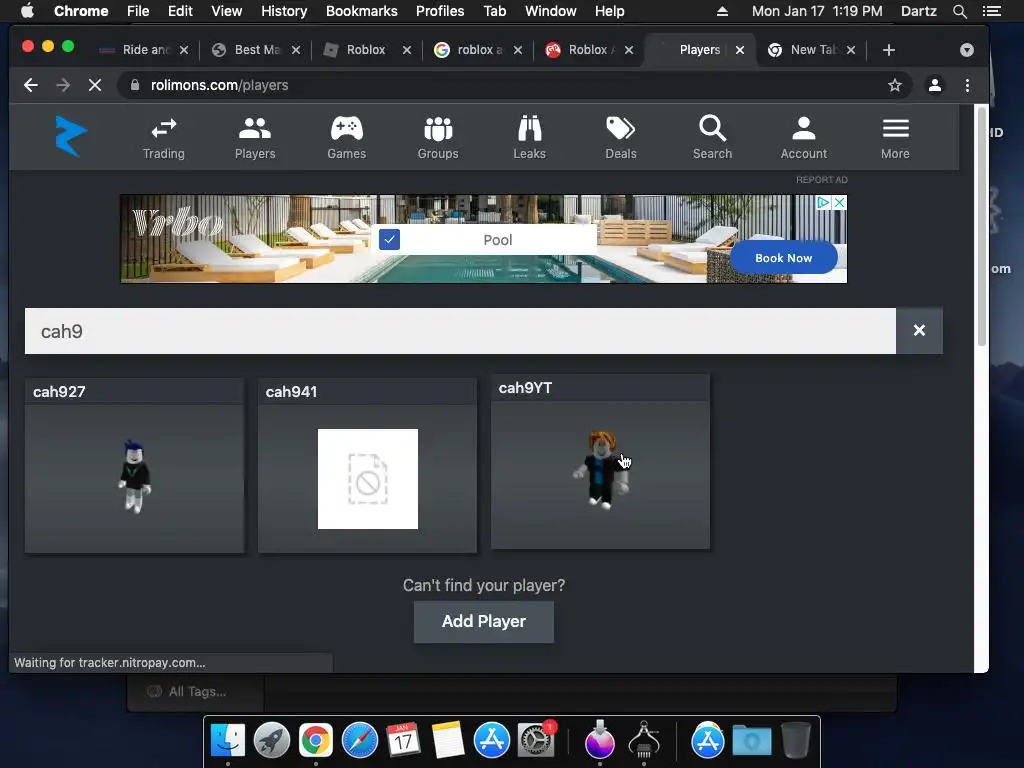Toggle the Pool checkbox in ad
1024x768 pixels.
coord(389,240)
